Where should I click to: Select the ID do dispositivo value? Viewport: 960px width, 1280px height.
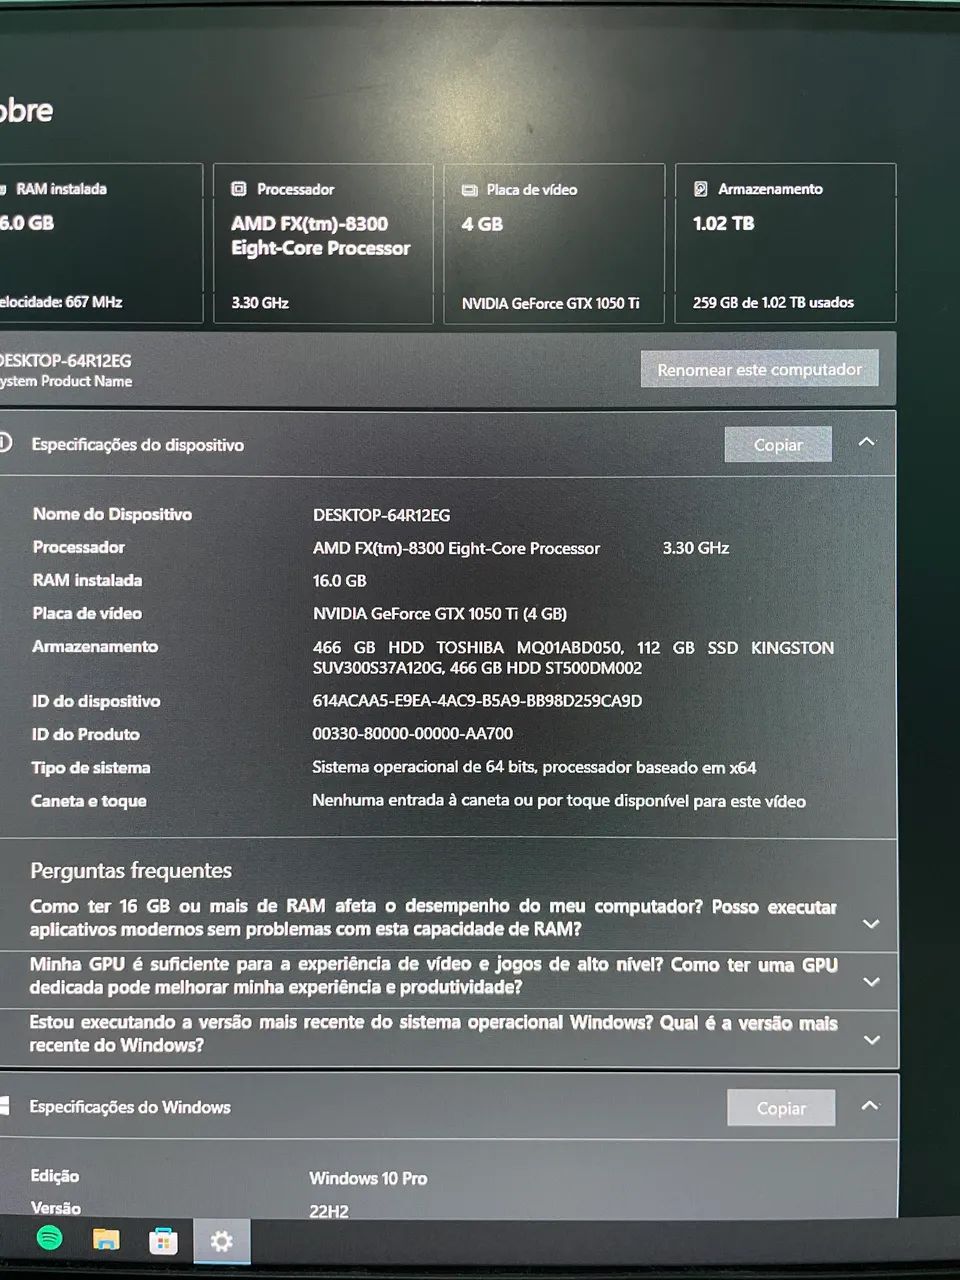477,701
